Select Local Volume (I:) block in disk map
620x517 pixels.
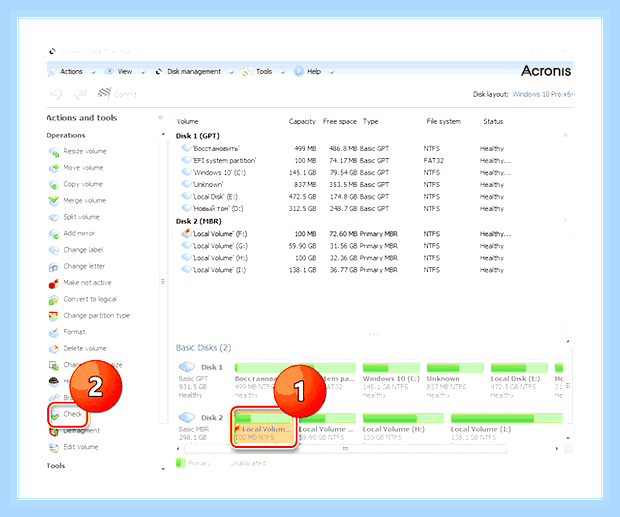tap(507, 427)
